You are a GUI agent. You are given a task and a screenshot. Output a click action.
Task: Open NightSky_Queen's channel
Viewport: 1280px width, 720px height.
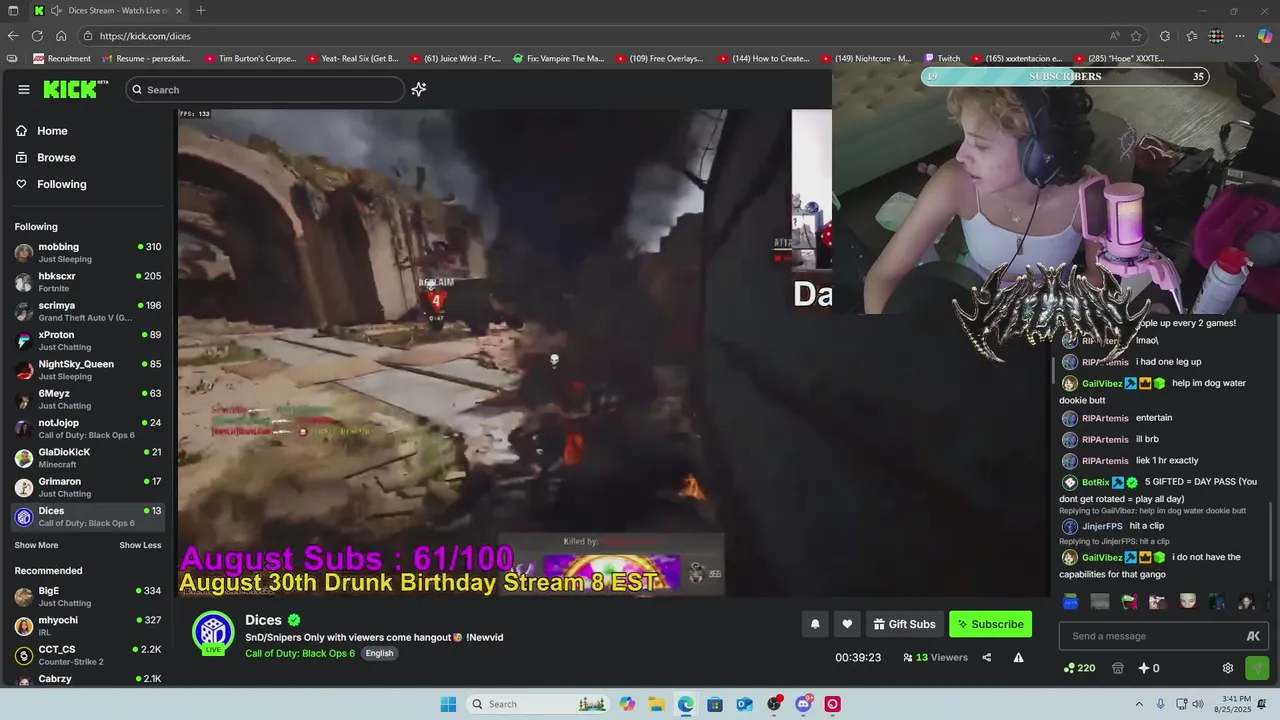point(88,370)
